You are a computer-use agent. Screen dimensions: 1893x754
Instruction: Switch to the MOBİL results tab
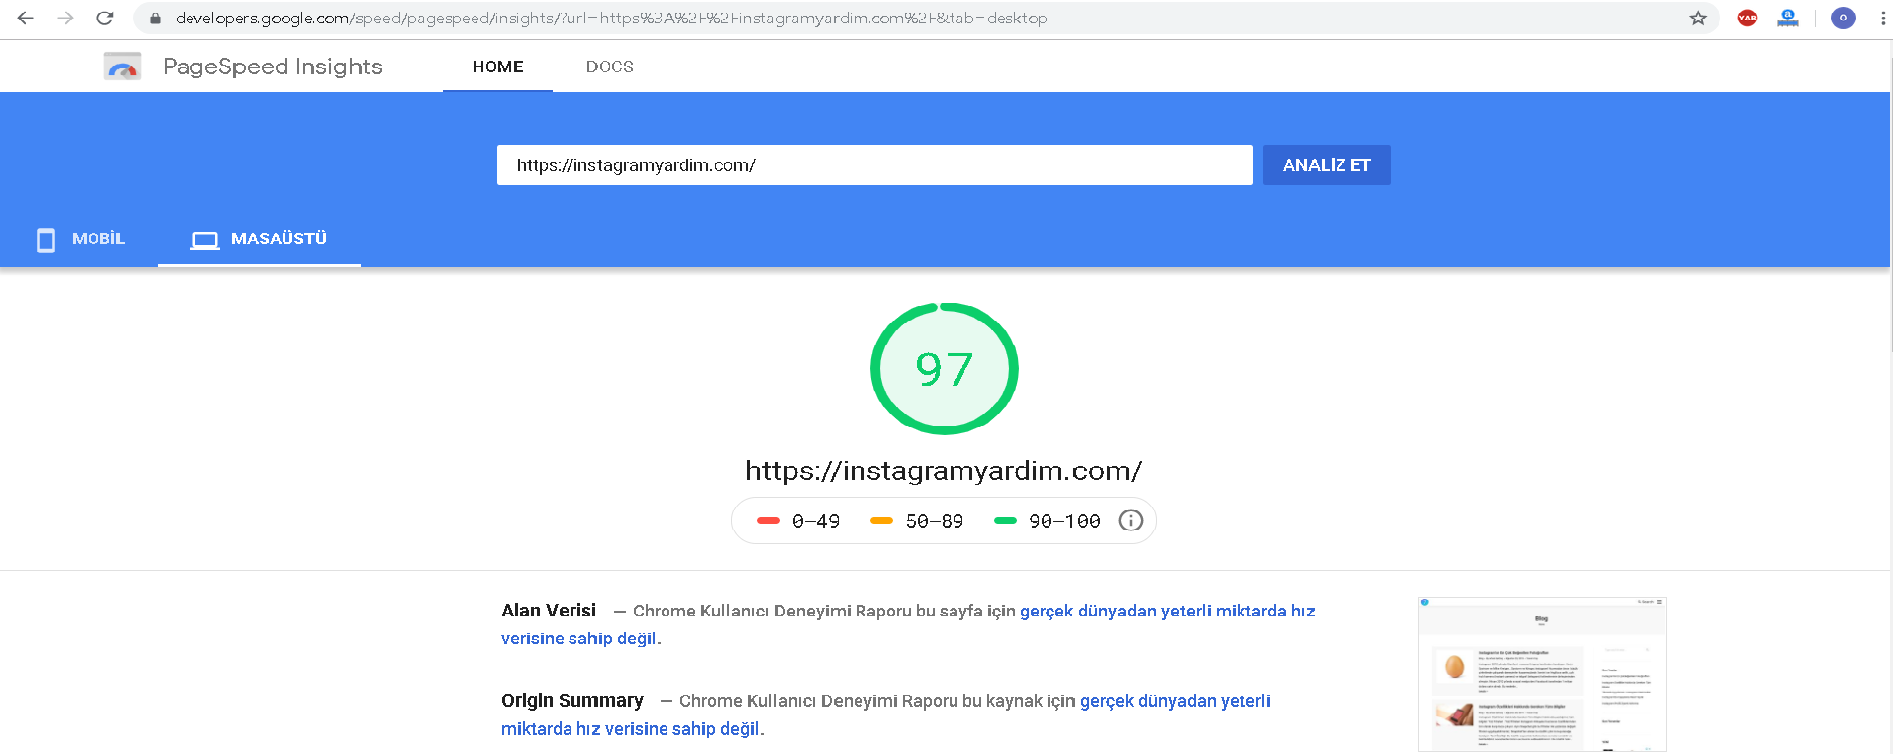(x=80, y=239)
